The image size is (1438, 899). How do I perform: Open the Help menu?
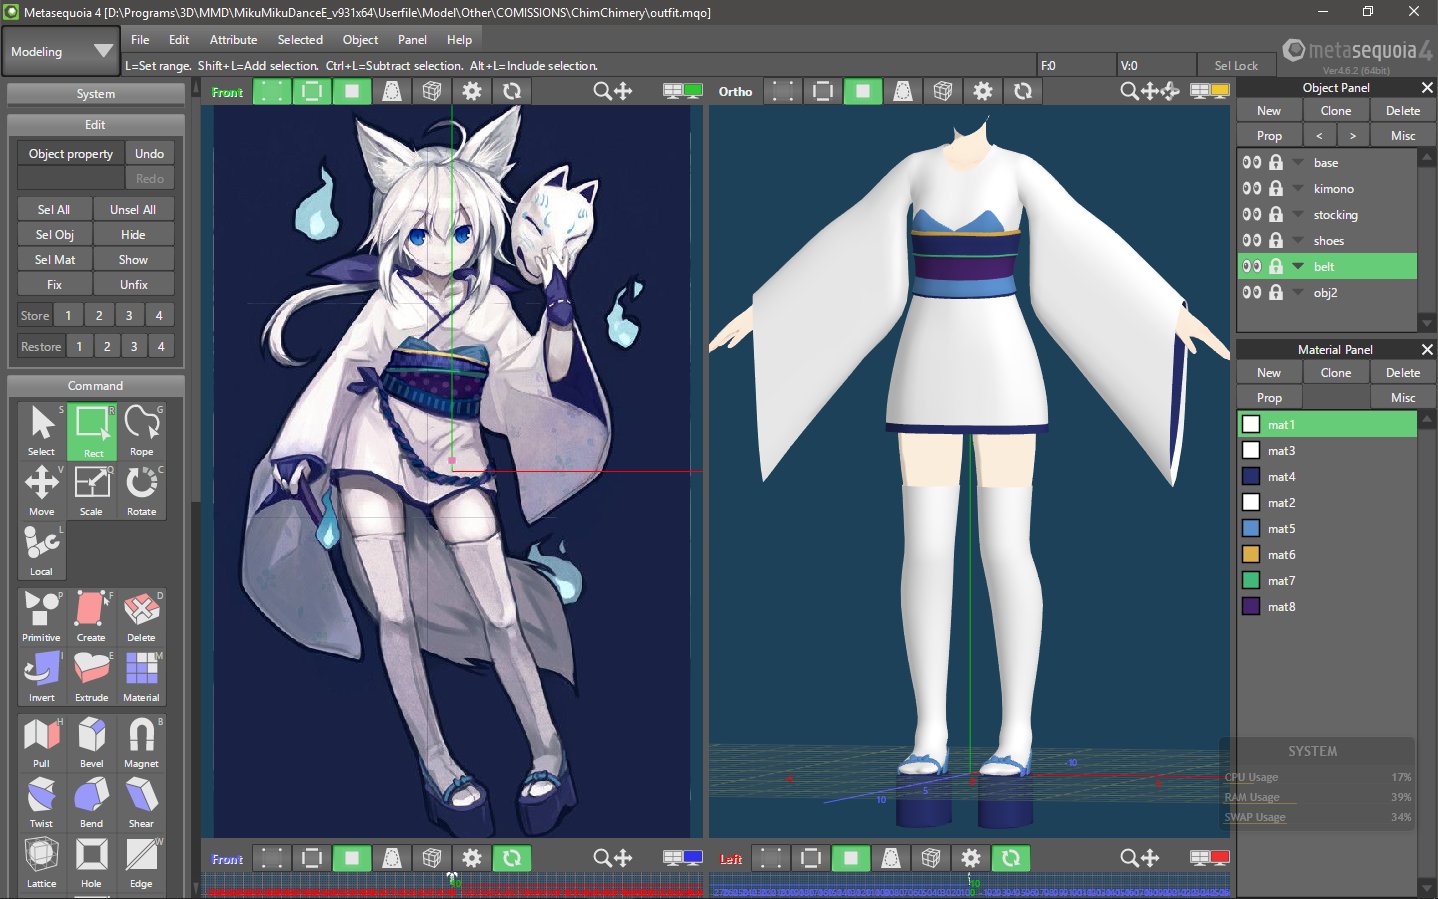[459, 40]
